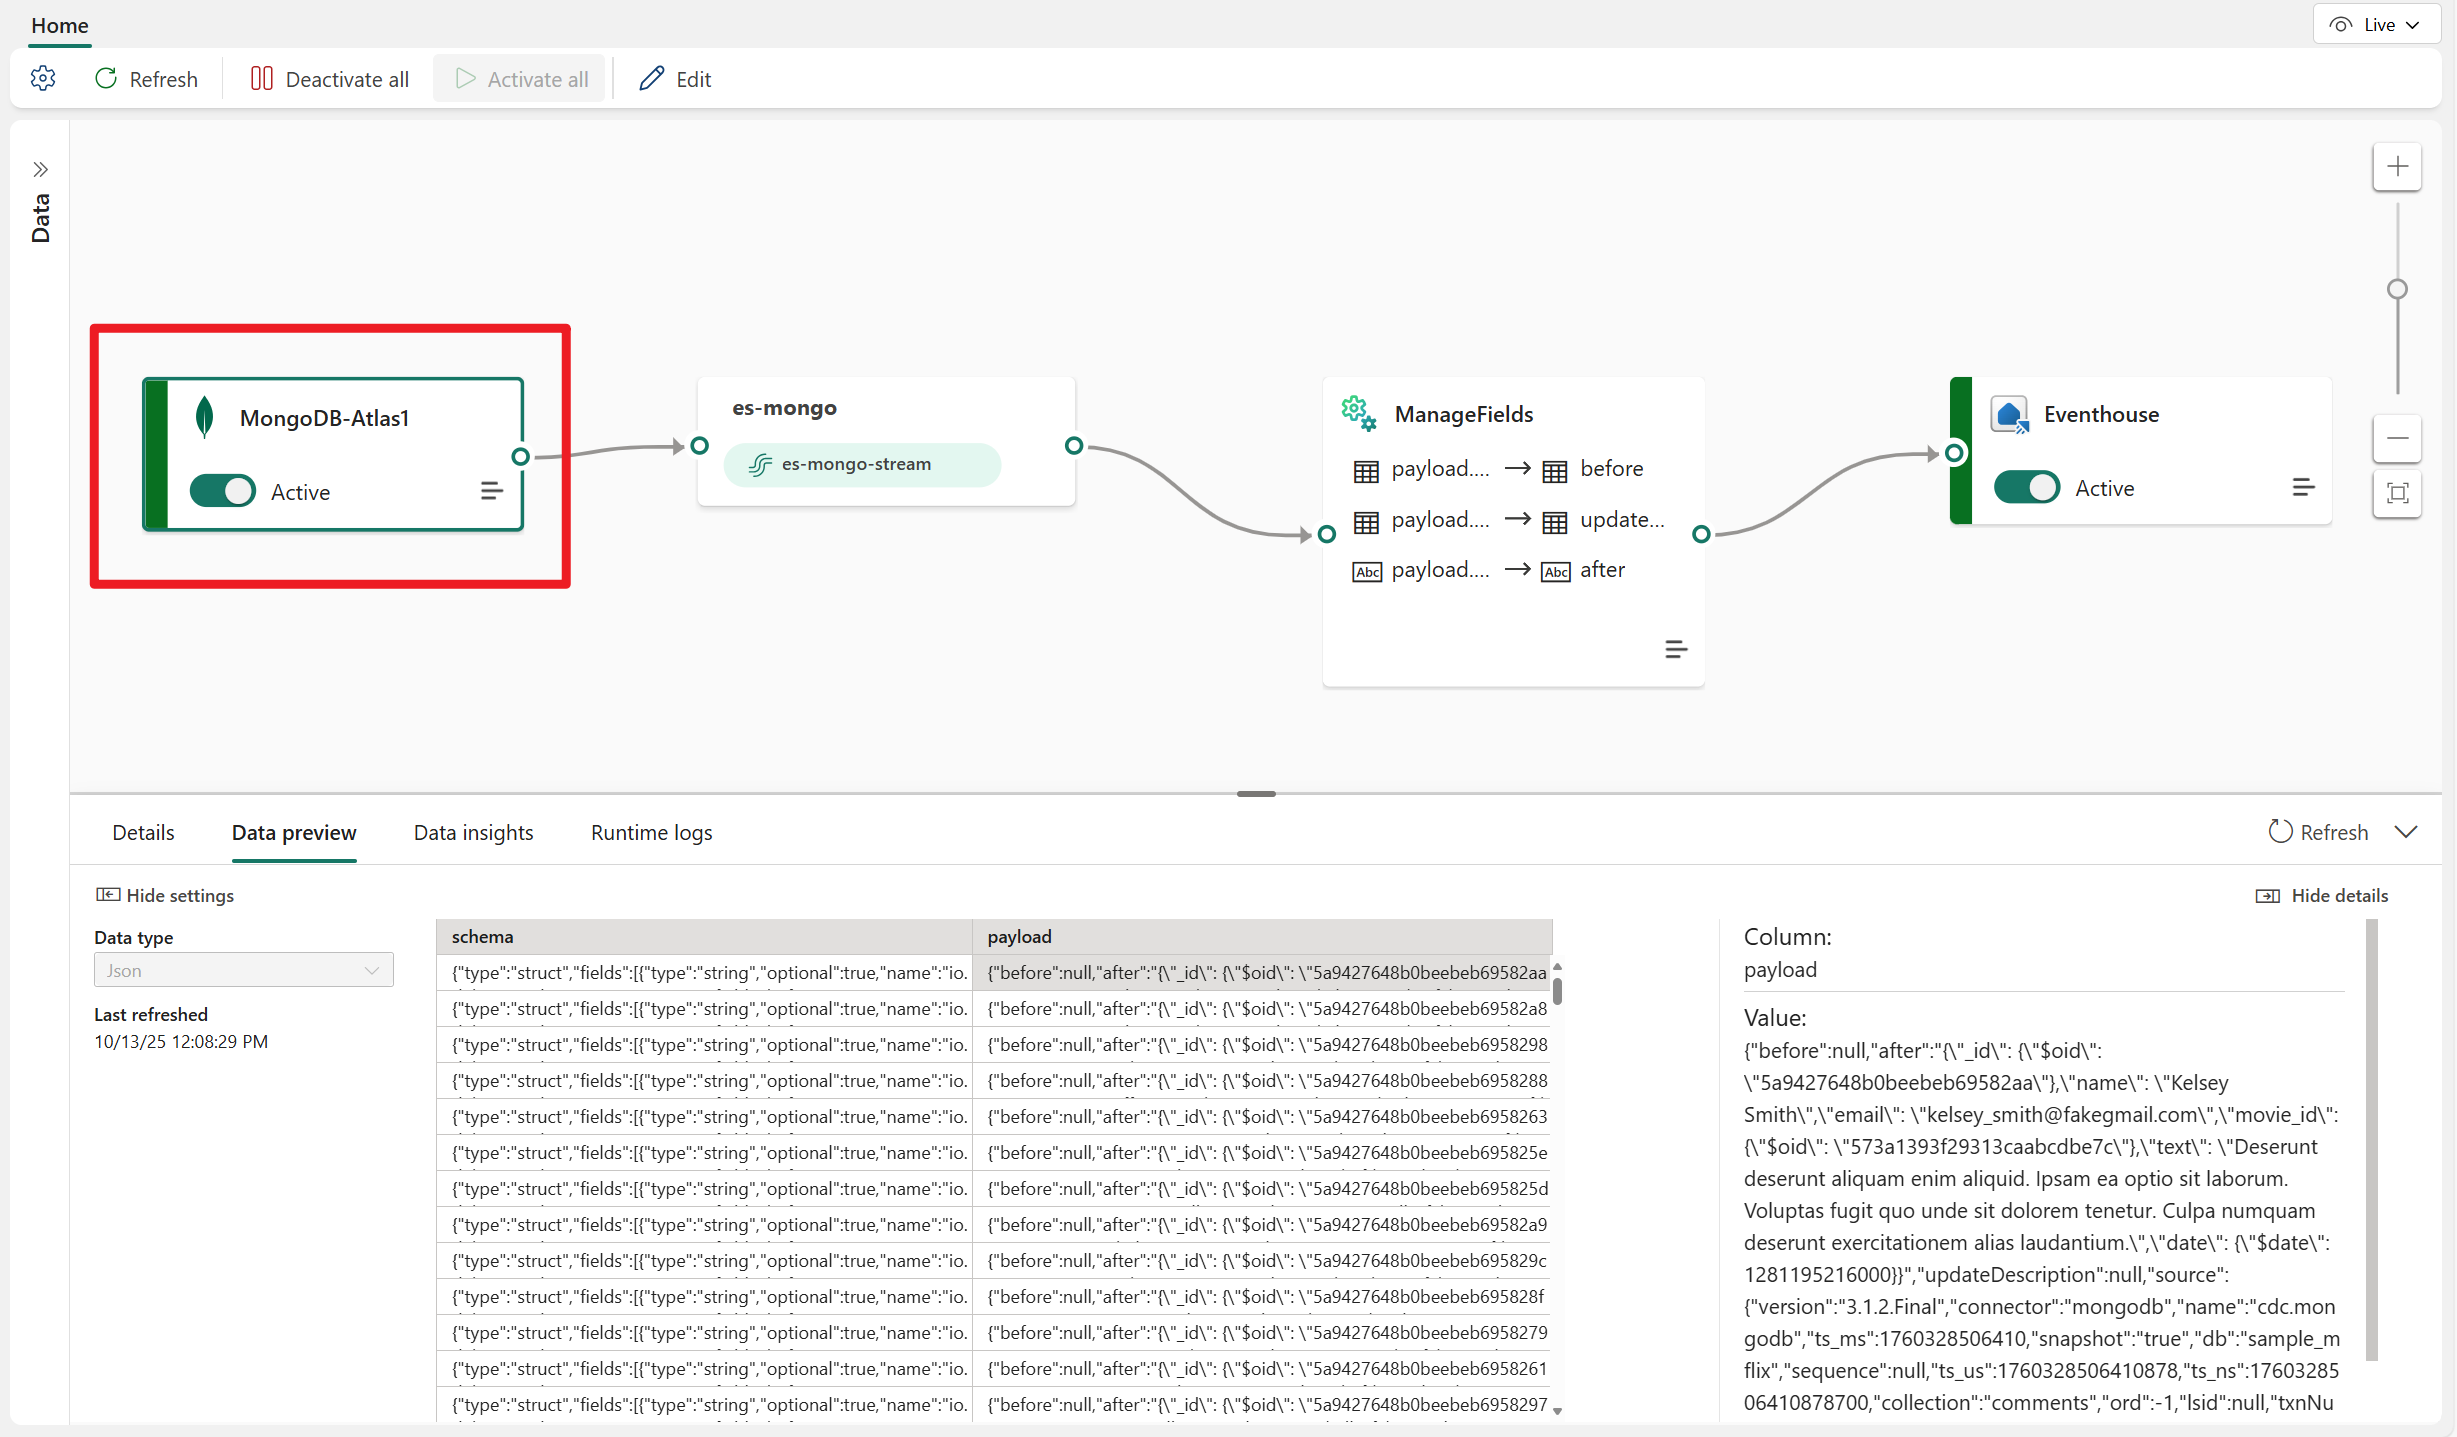Image resolution: width=2457 pixels, height=1437 pixels.
Task: Switch to the Data insights tab
Action: point(473,832)
